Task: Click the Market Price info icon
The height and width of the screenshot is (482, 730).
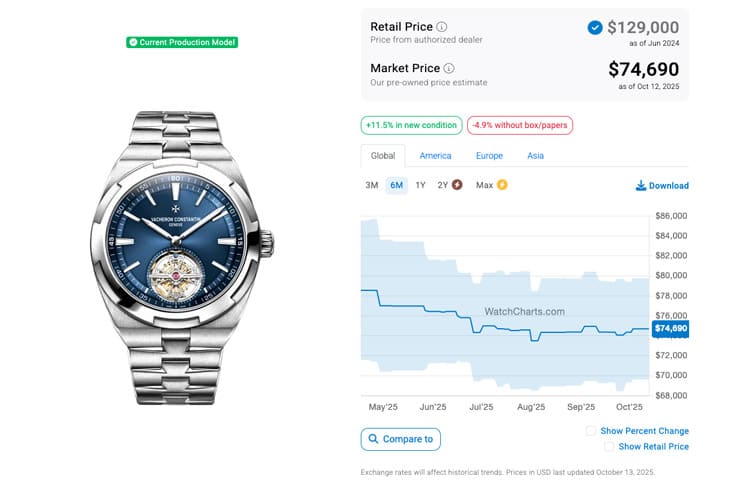Action: pos(449,68)
